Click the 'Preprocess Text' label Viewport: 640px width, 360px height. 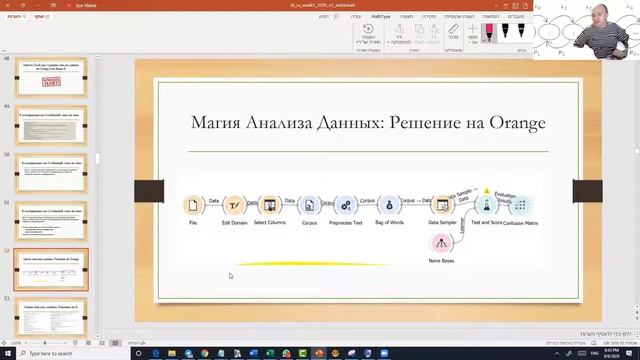coord(345,223)
